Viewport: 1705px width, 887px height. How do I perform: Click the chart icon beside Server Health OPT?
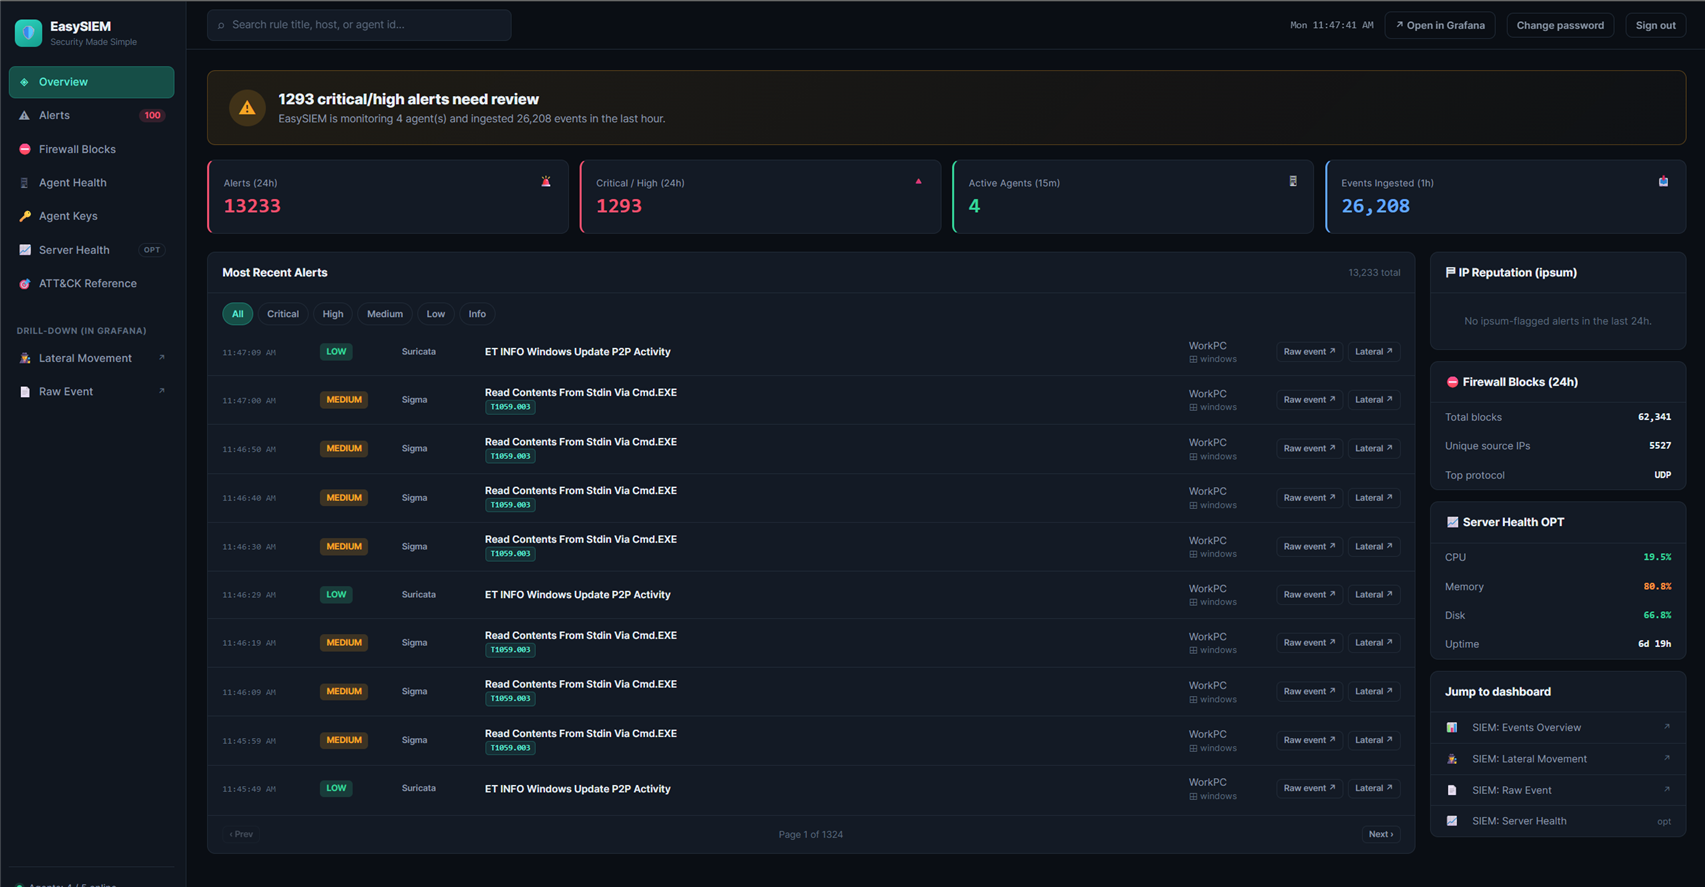(1452, 522)
